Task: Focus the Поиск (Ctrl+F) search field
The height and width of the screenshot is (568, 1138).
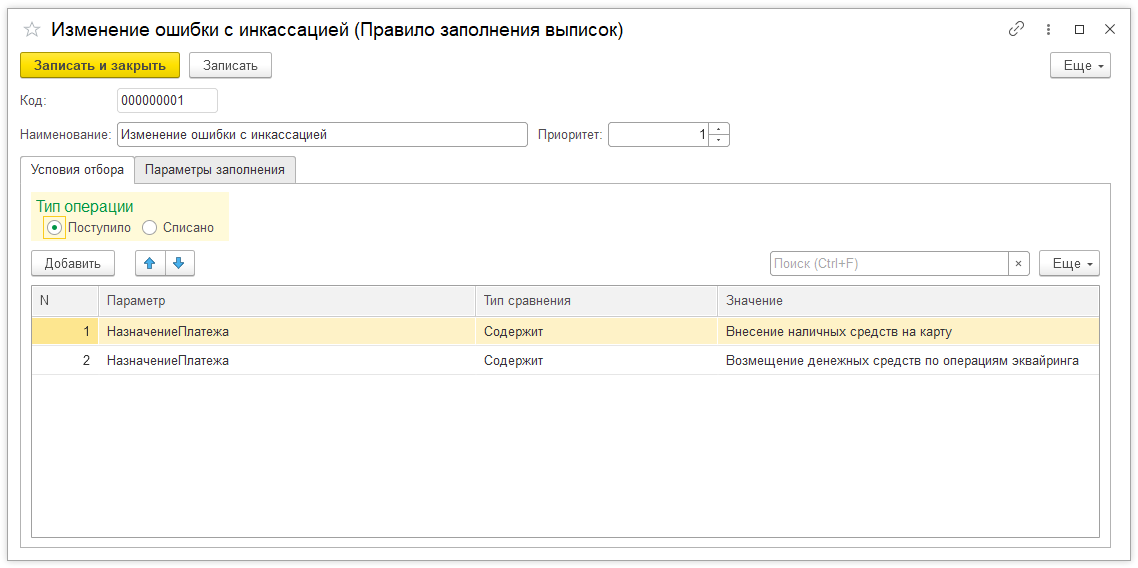Action: tap(889, 264)
